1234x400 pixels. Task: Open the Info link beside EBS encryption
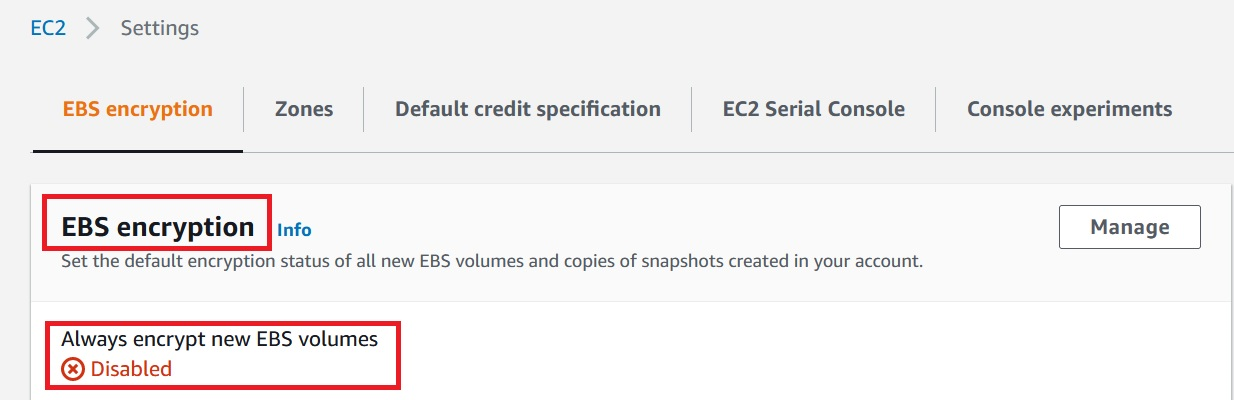294,230
